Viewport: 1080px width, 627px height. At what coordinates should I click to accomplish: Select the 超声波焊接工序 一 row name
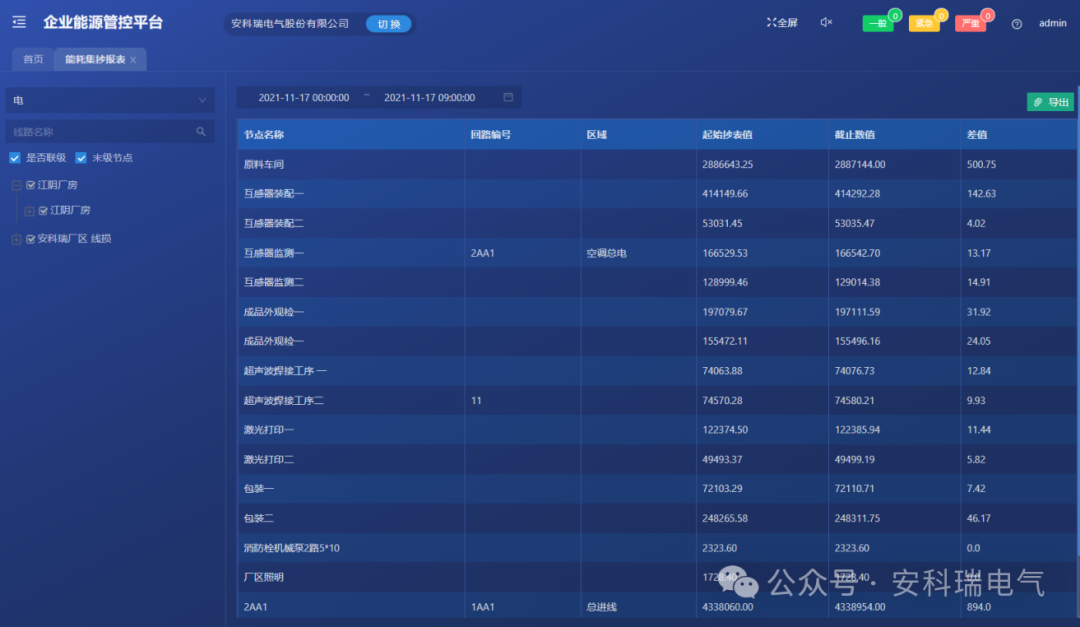pos(285,371)
